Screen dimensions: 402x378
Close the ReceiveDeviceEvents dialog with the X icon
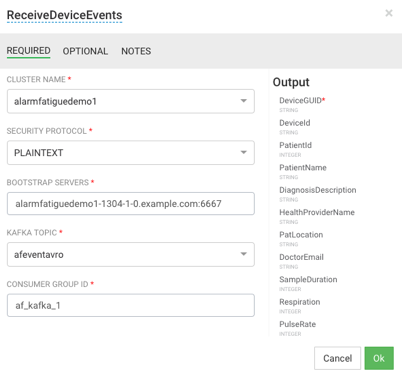tap(389, 13)
